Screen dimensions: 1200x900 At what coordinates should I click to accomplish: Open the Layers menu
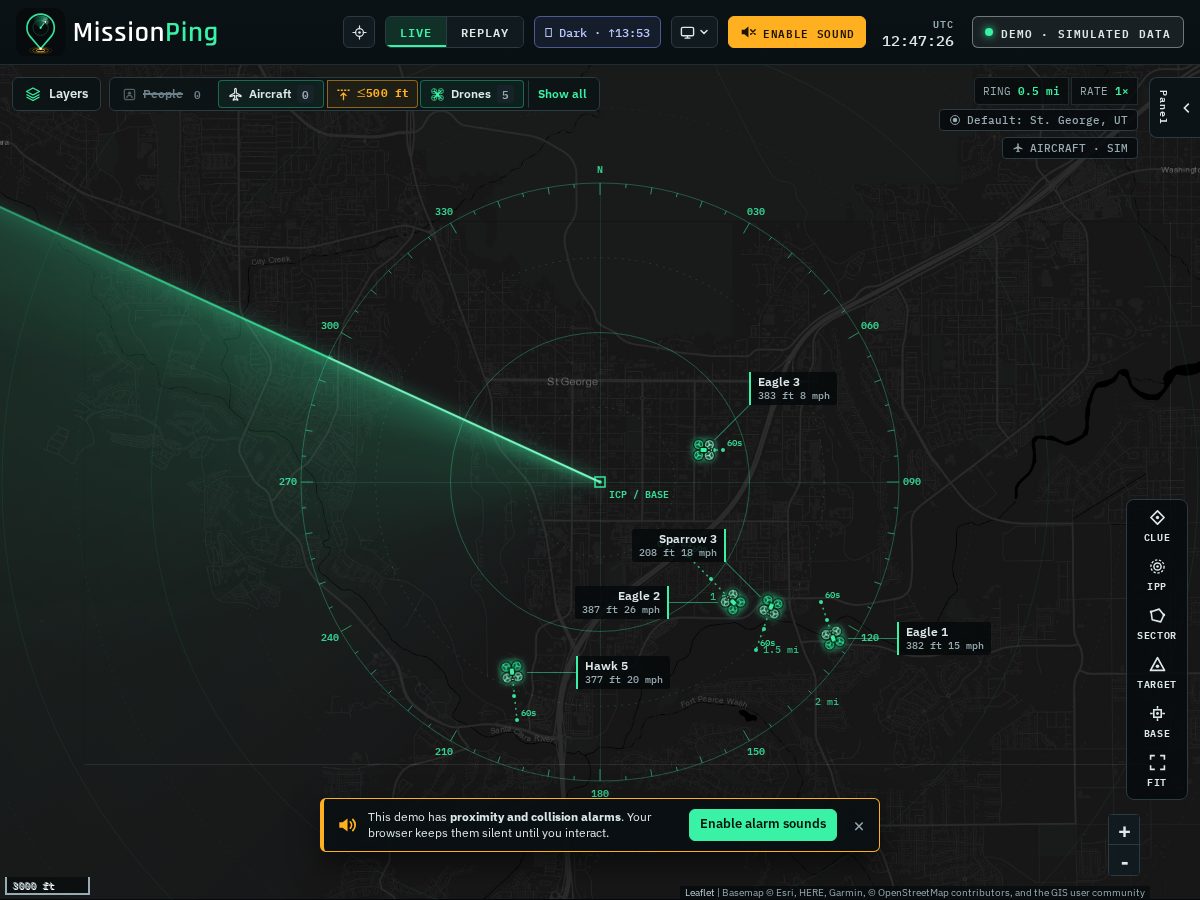[x=57, y=94]
